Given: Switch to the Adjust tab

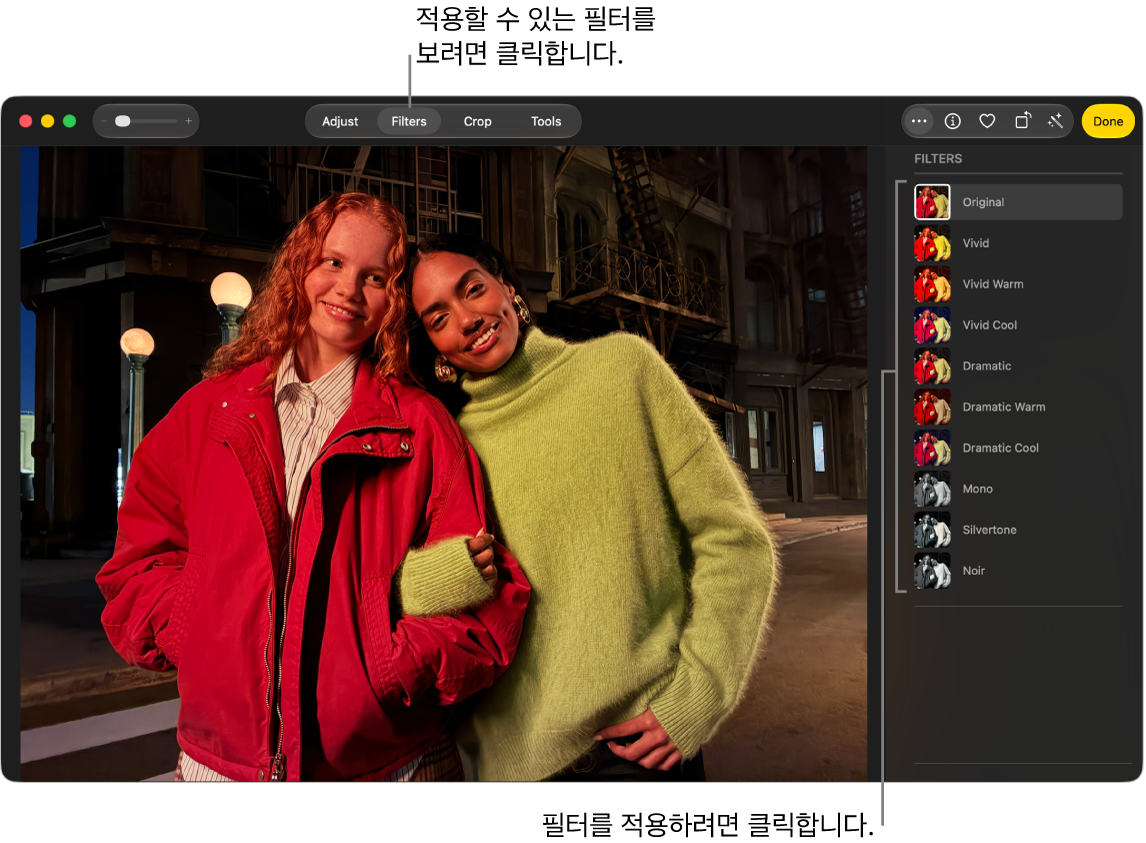Looking at the screenshot, I should point(340,121).
